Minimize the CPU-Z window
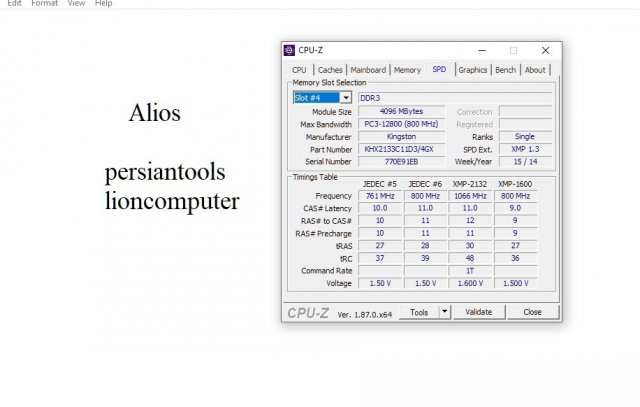The width and height of the screenshot is (640, 407). [x=482, y=50]
